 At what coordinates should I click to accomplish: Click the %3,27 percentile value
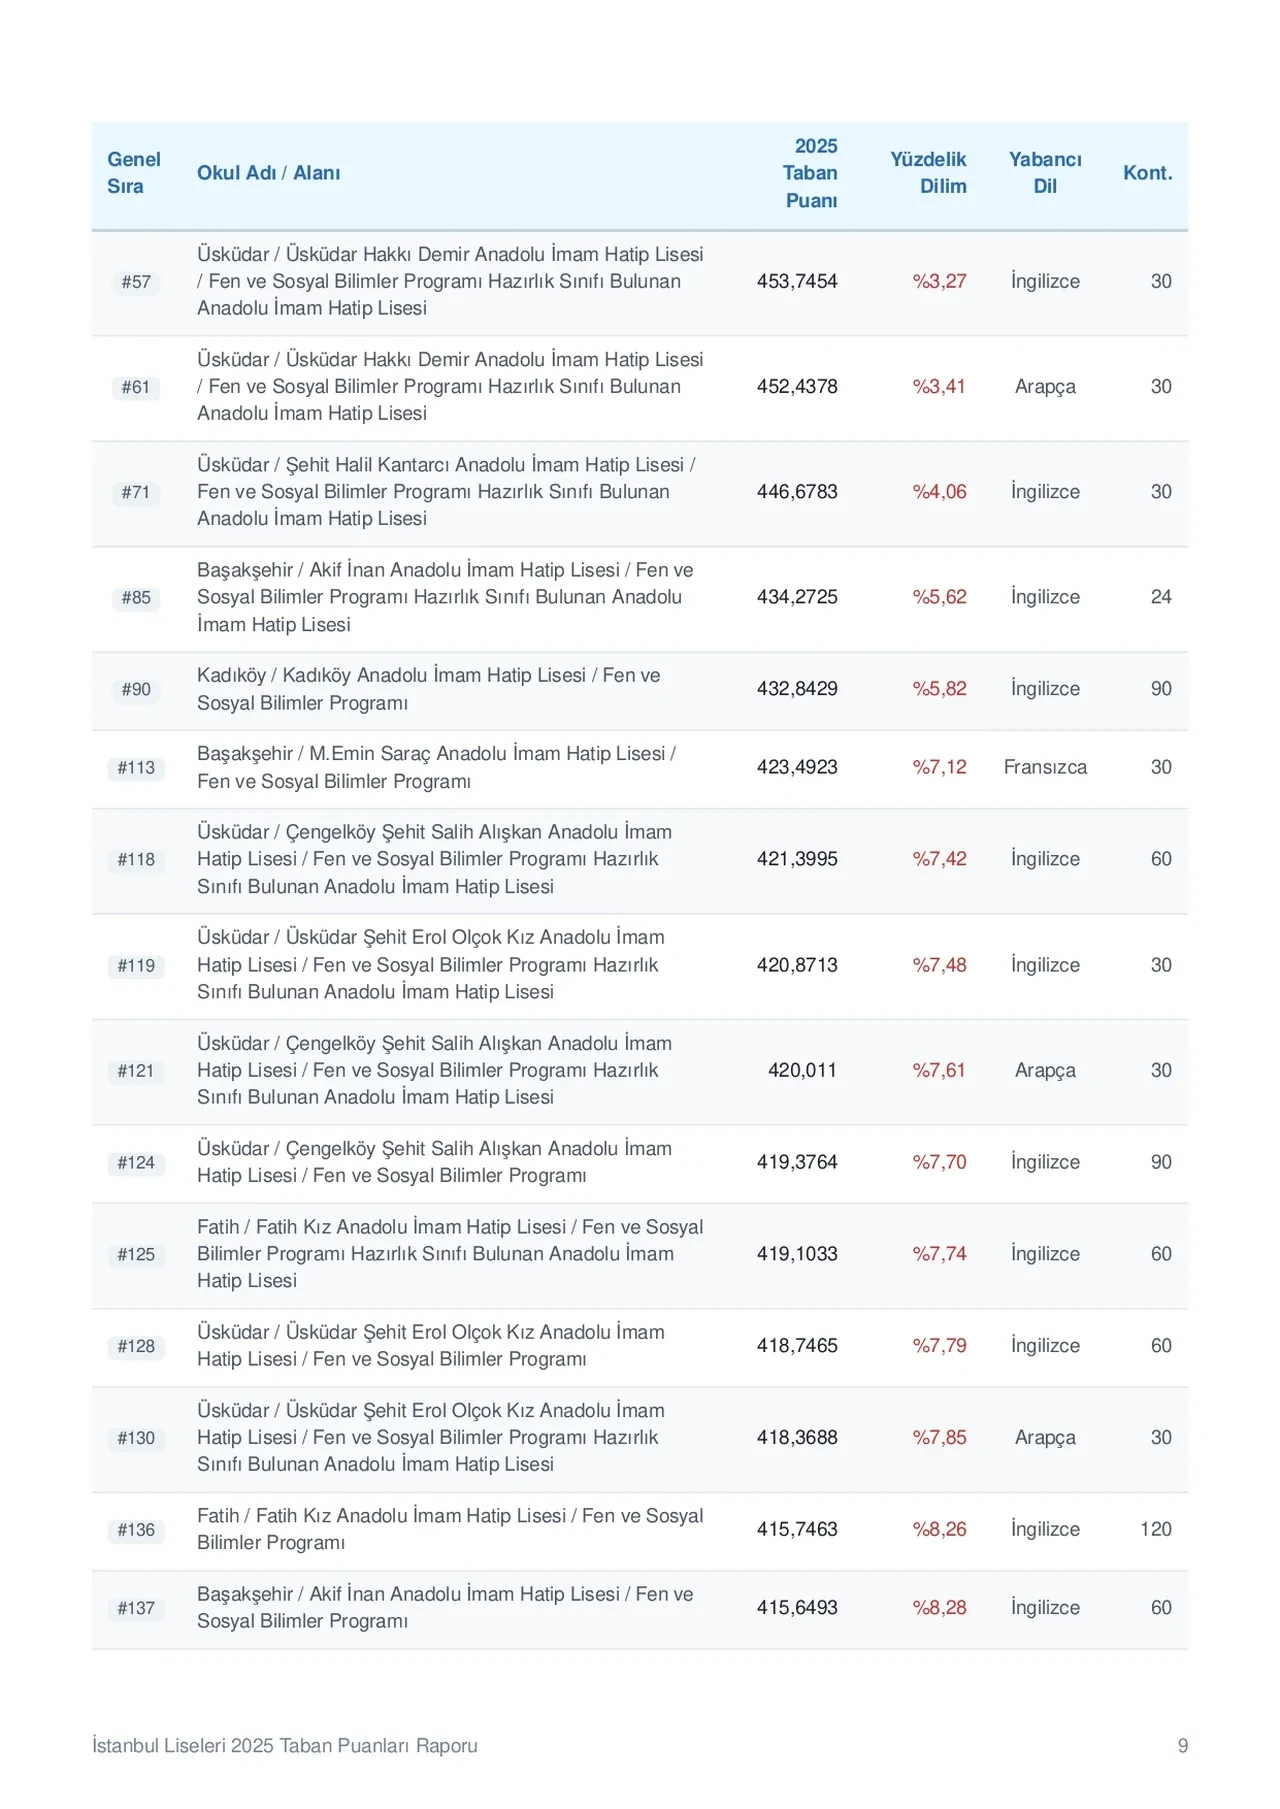939,282
